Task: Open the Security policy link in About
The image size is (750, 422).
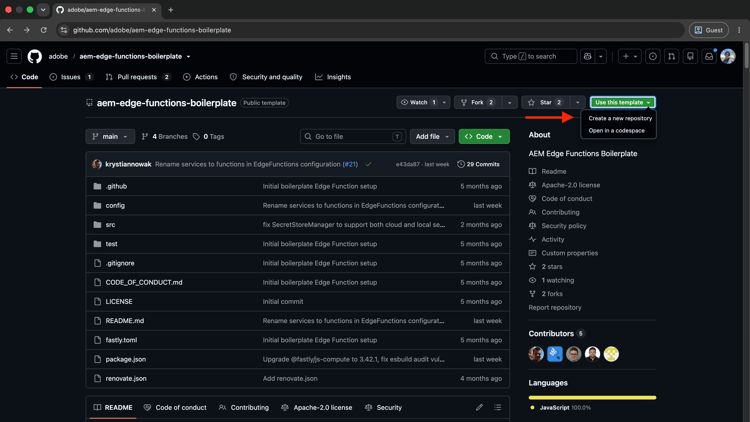Action: point(563,226)
